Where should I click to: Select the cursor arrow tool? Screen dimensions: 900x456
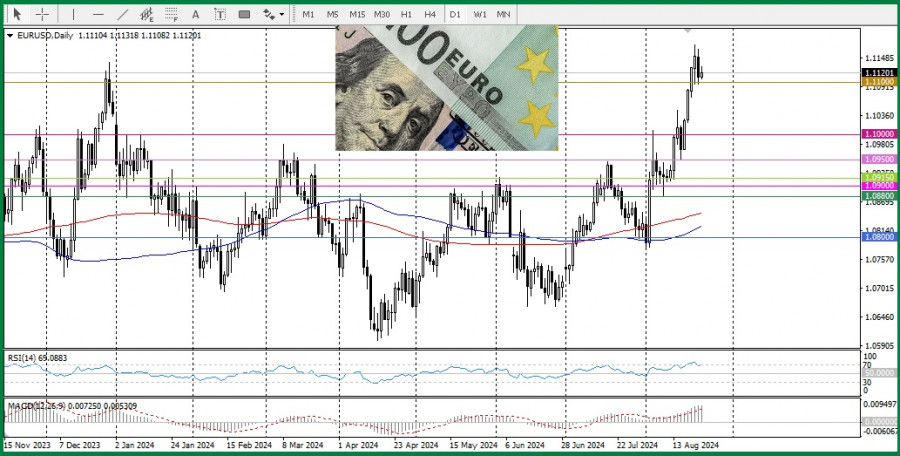17,14
